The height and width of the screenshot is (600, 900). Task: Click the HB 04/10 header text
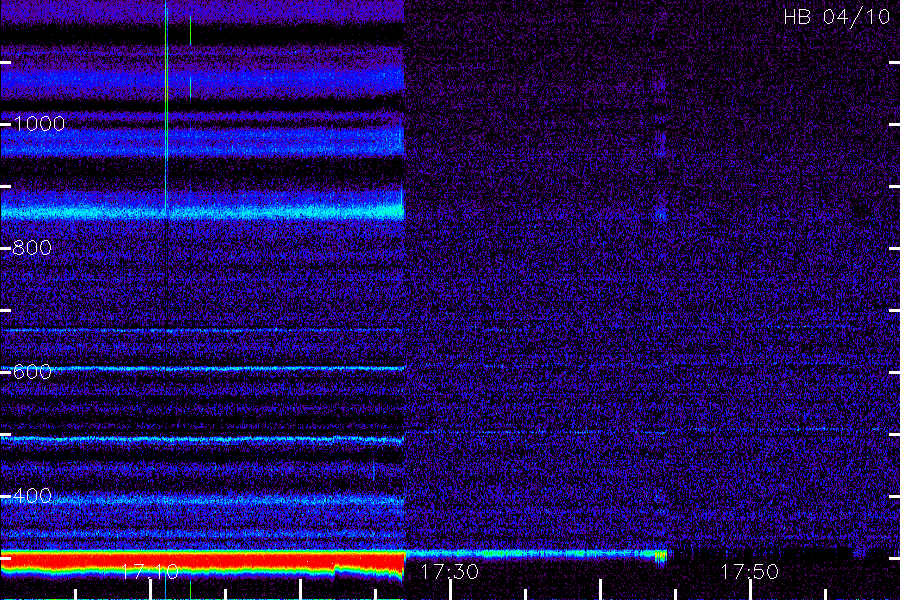tap(836, 17)
